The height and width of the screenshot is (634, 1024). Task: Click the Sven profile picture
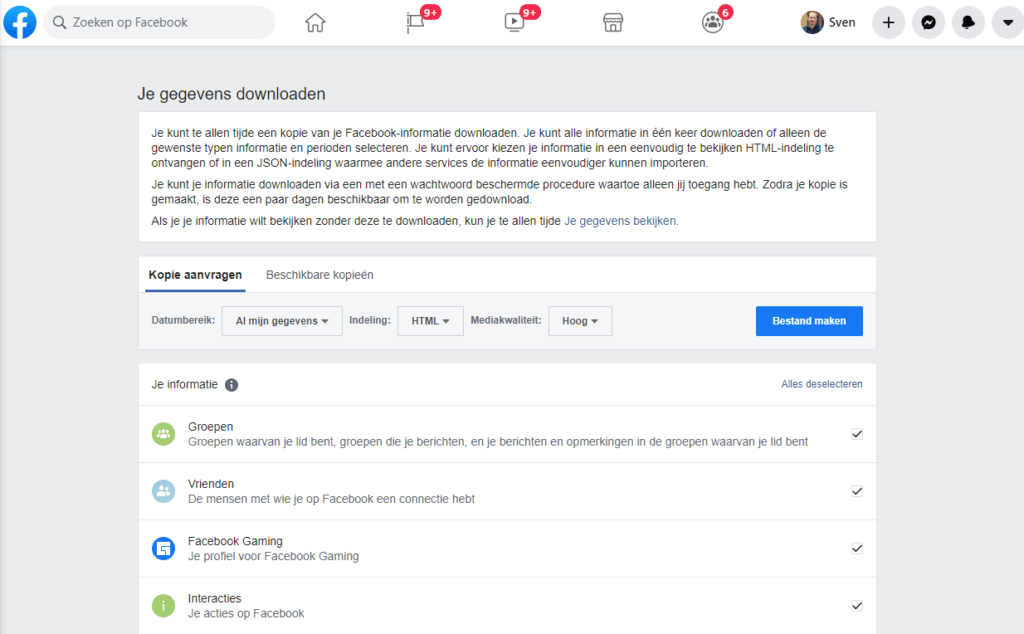click(x=812, y=22)
